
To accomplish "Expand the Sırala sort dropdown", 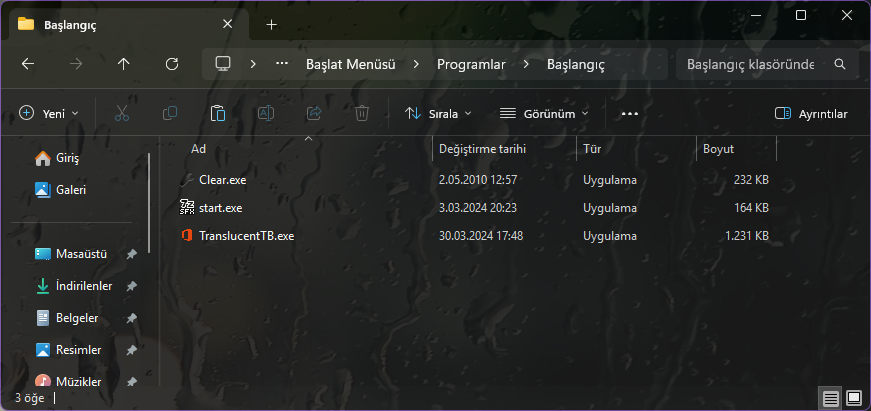I will [438, 114].
